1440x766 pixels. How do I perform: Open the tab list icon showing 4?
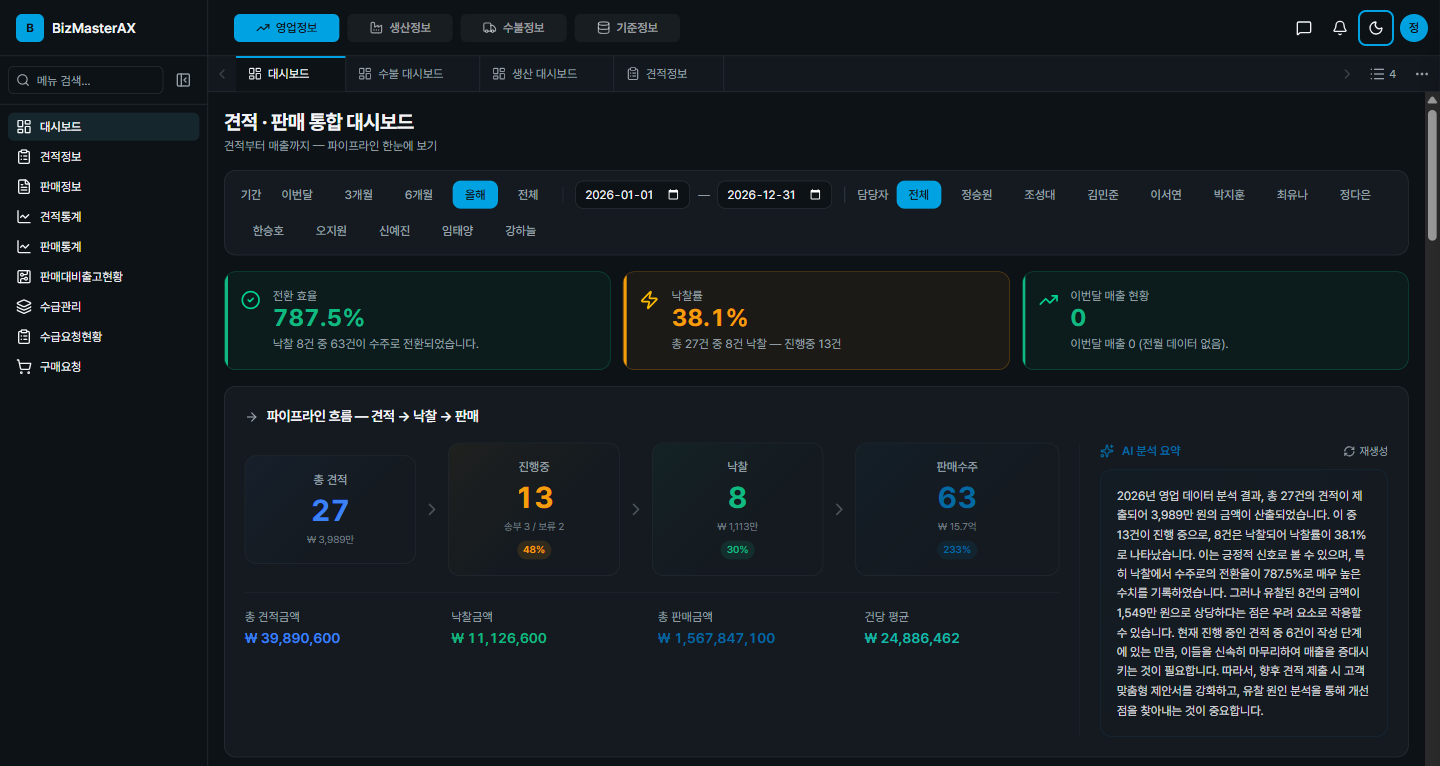coord(1383,74)
